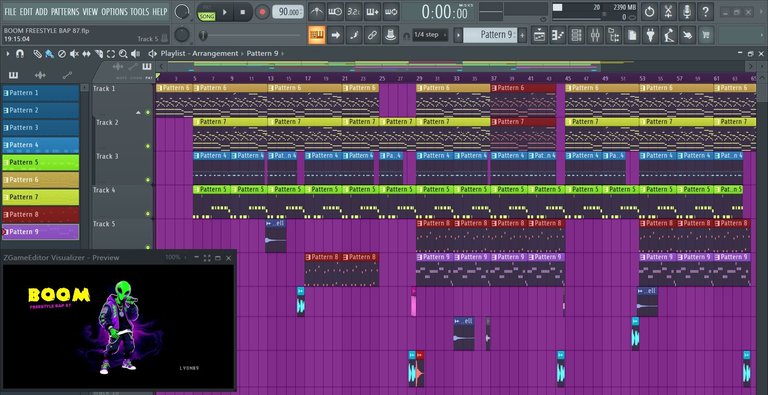
Task: Select the Playback speaker tool in Playlist
Action: point(135,54)
